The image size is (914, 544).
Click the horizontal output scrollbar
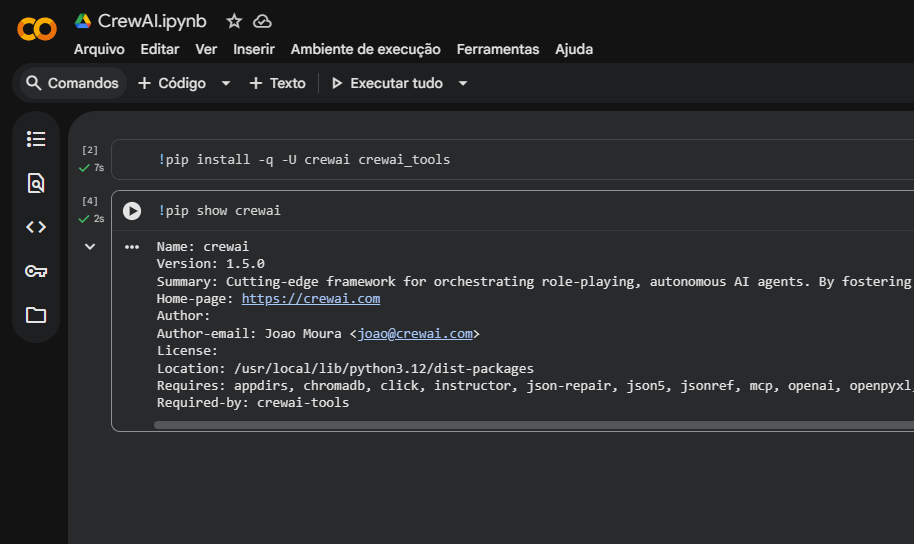point(533,425)
